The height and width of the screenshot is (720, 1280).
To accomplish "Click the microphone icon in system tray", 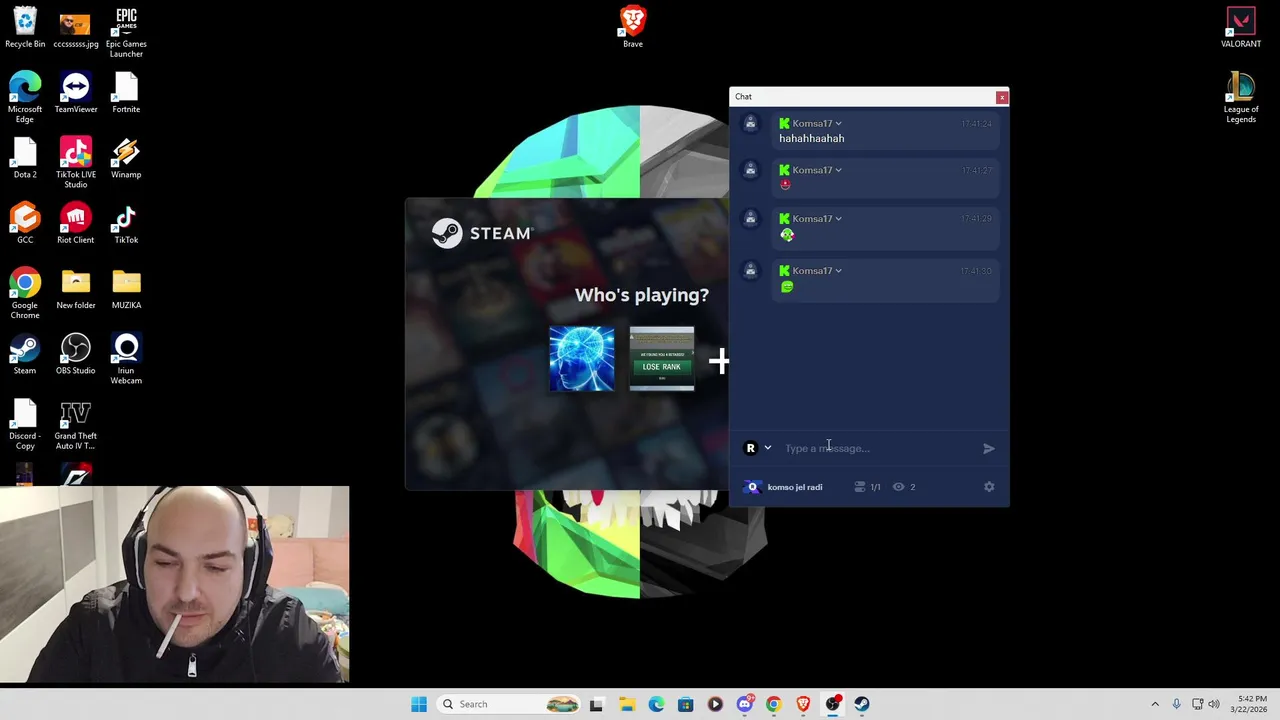I will (x=1176, y=704).
